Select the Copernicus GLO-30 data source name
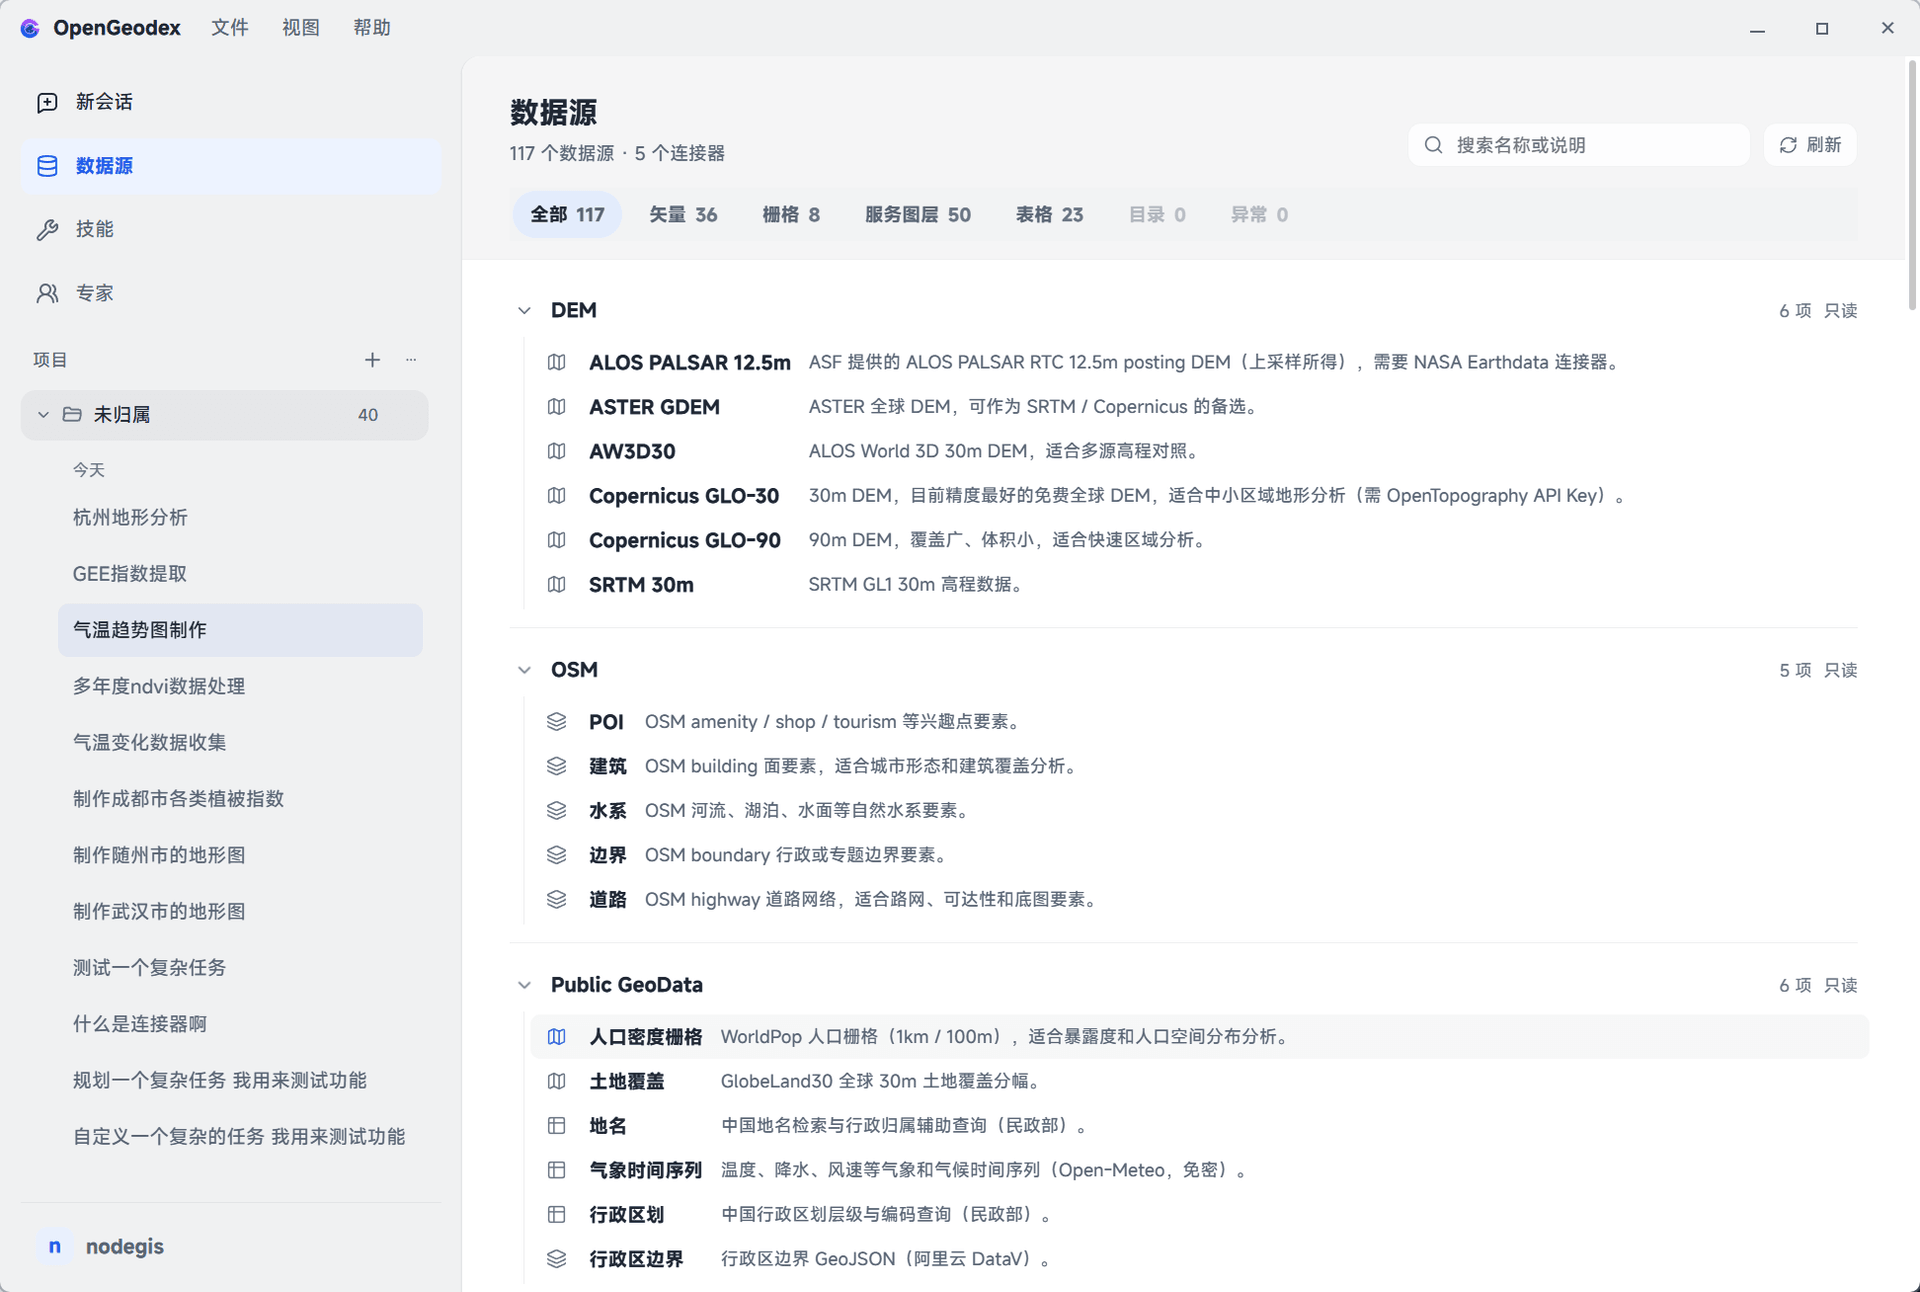This screenshot has height=1292, width=1920. point(684,496)
